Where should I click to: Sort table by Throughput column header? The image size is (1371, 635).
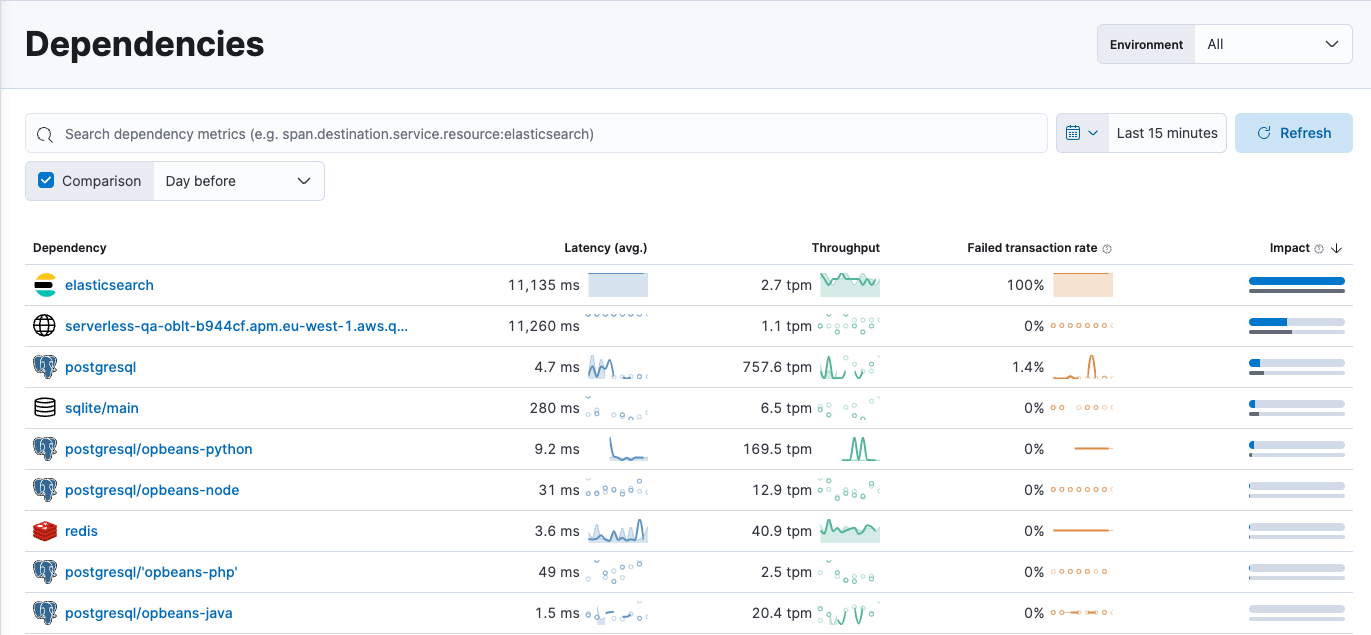click(845, 248)
